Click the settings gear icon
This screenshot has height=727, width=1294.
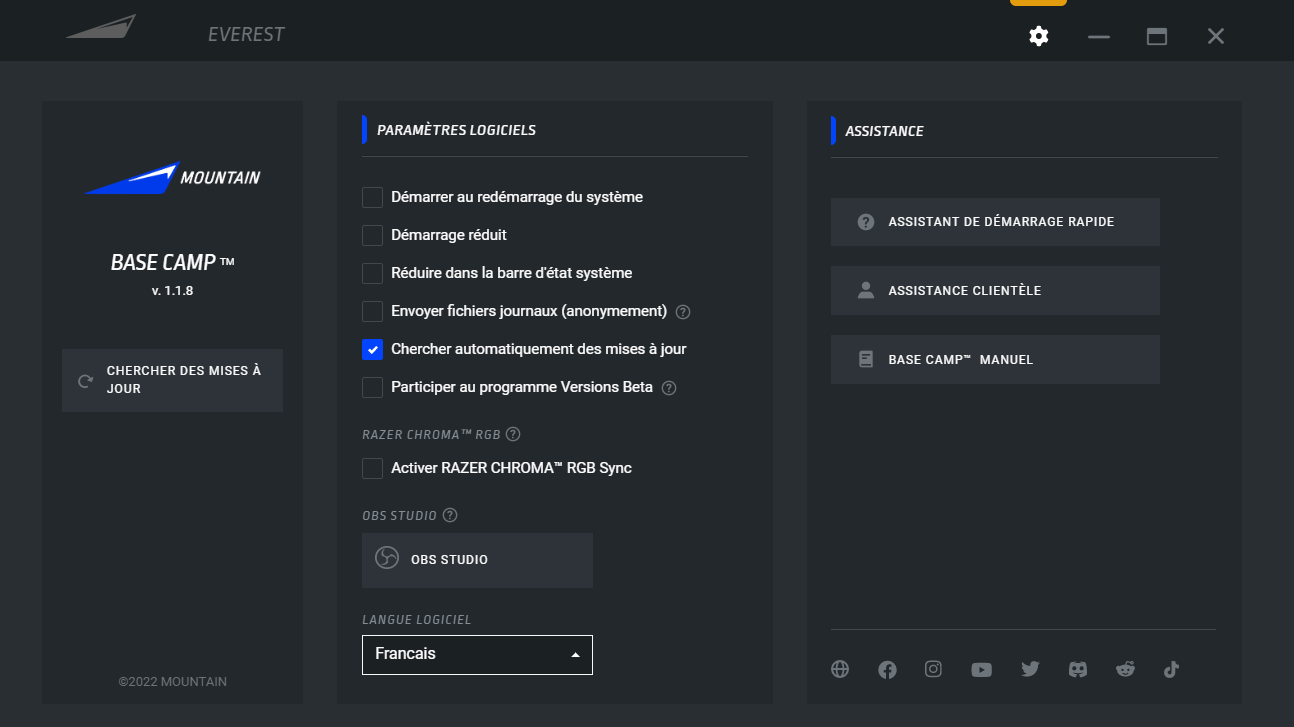[1039, 37]
